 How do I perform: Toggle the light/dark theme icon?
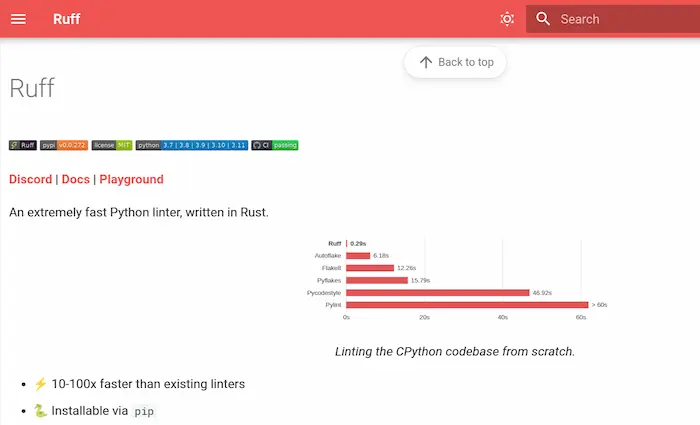point(507,19)
